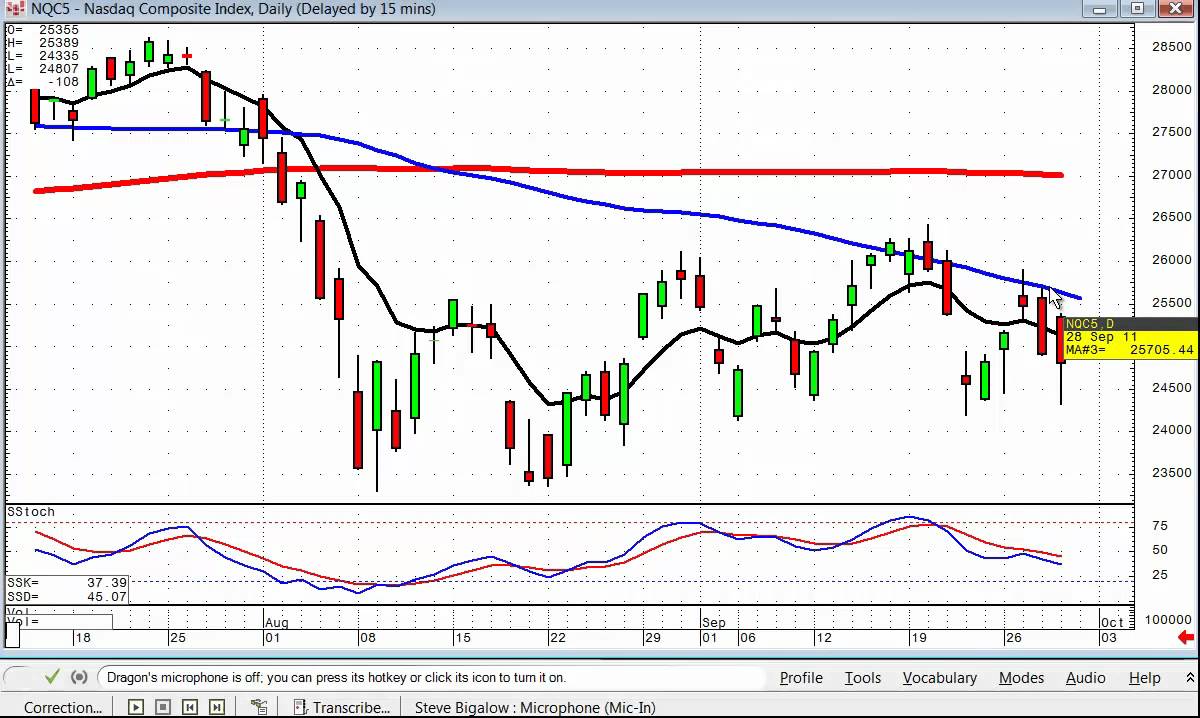Click the 100000 volume scale label
This screenshot has height=718, width=1200.
coord(1168,621)
